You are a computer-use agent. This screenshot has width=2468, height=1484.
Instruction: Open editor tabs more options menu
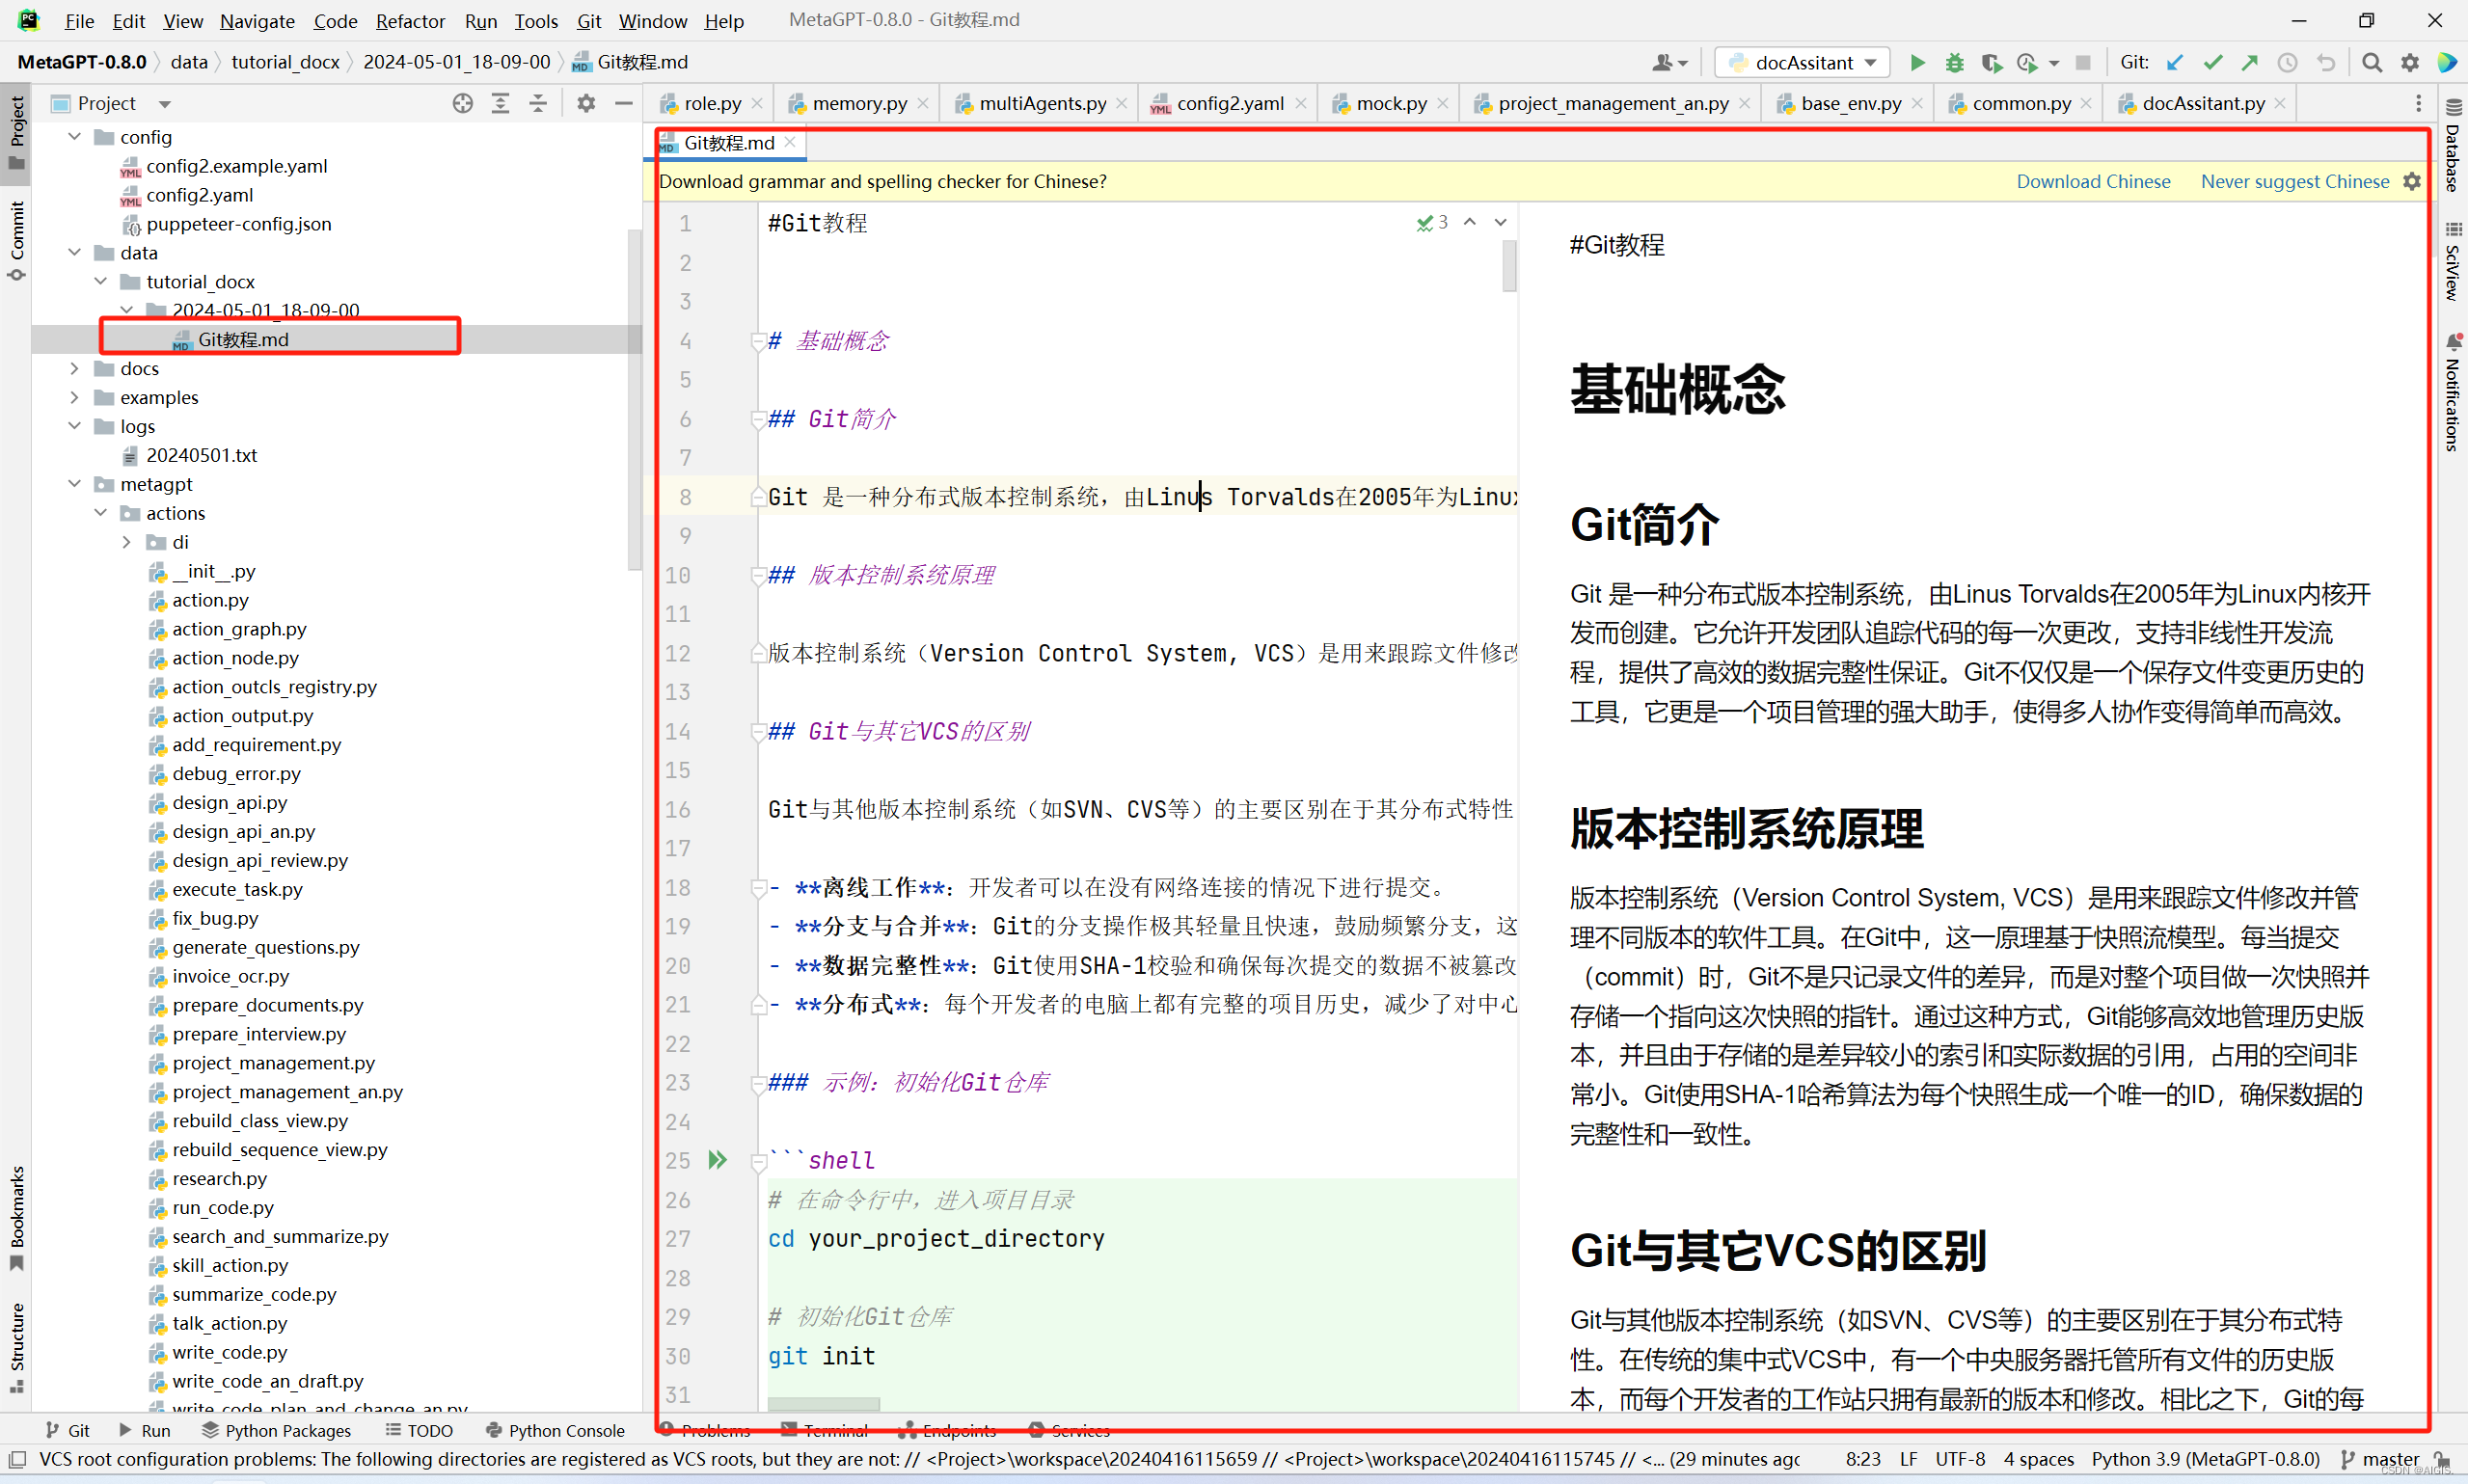[x=2418, y=103]
